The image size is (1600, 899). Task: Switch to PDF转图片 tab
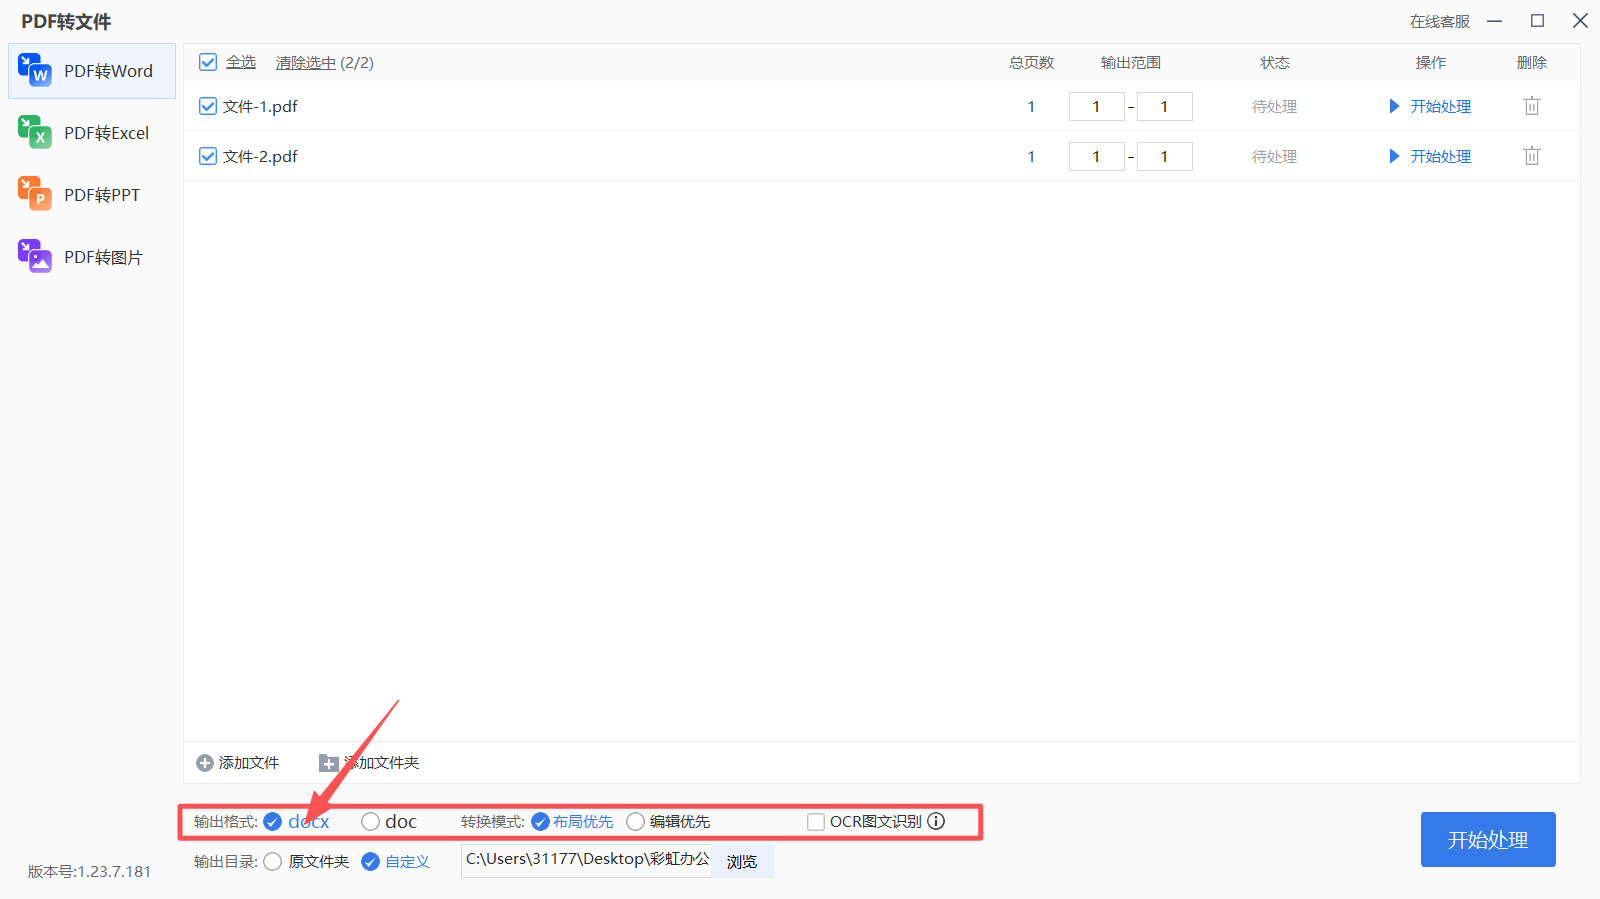tap(92, 257)
